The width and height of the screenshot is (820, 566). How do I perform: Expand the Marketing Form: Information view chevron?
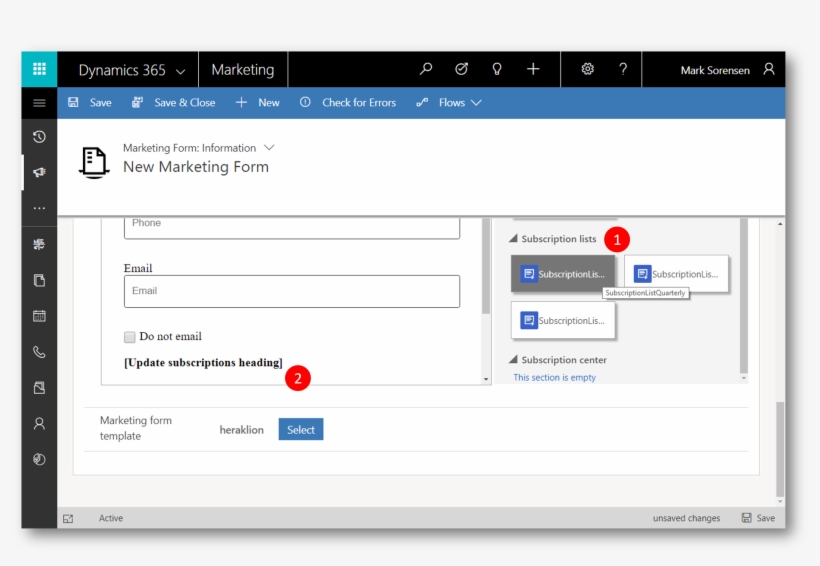(x=269, y=148)
